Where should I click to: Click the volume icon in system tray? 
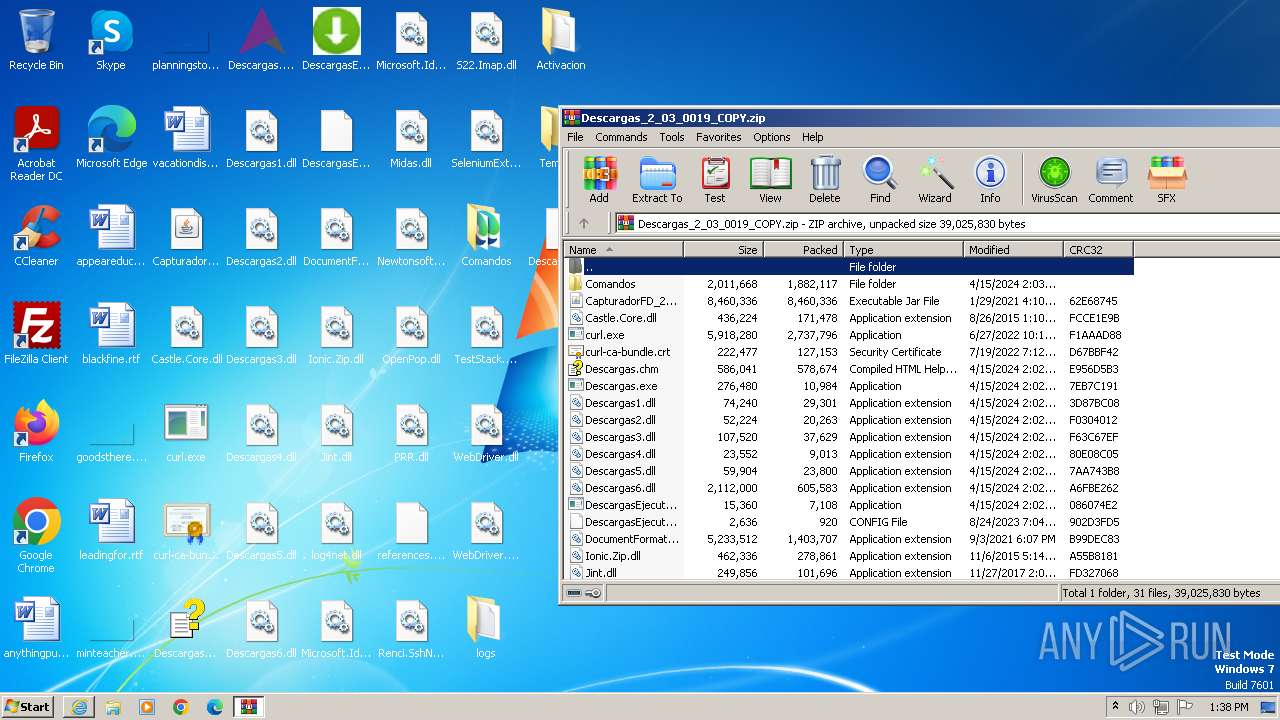pyautogui.click(x=1136, y=707)
